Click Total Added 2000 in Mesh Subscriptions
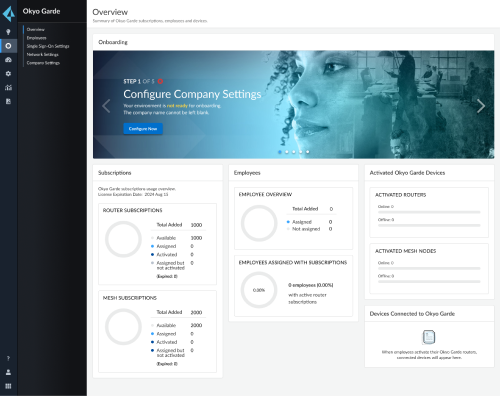500x396 pixels. pos(179,312)
